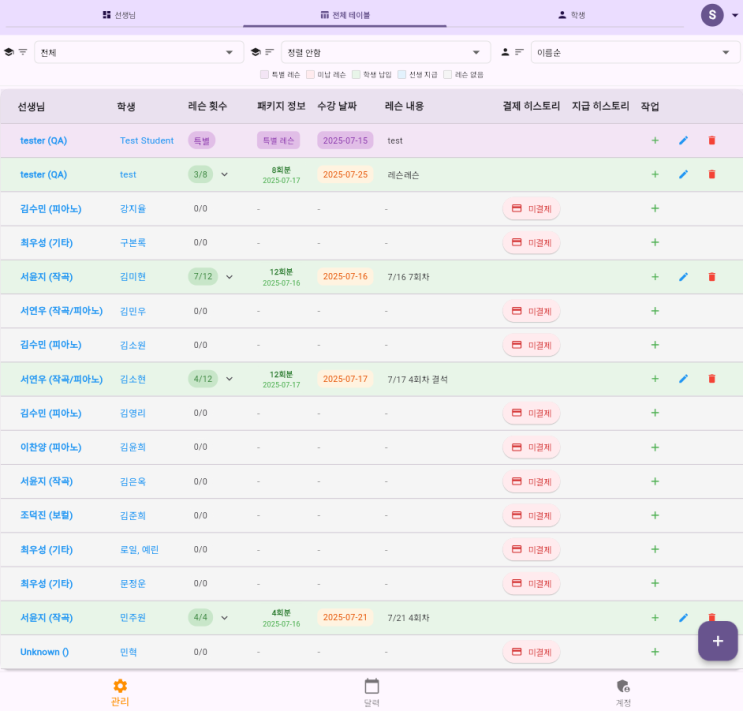Click the 수강 날짜 column header
This screenshot has height=711, width=743.
[x=337, y=106]
